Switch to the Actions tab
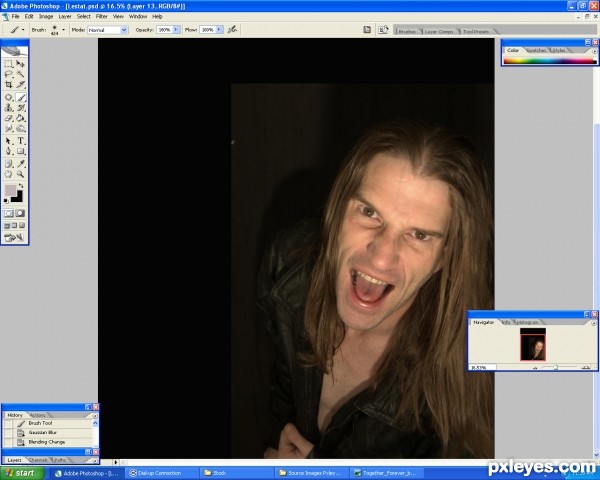The image size is (600, 480). coord(38,415)
